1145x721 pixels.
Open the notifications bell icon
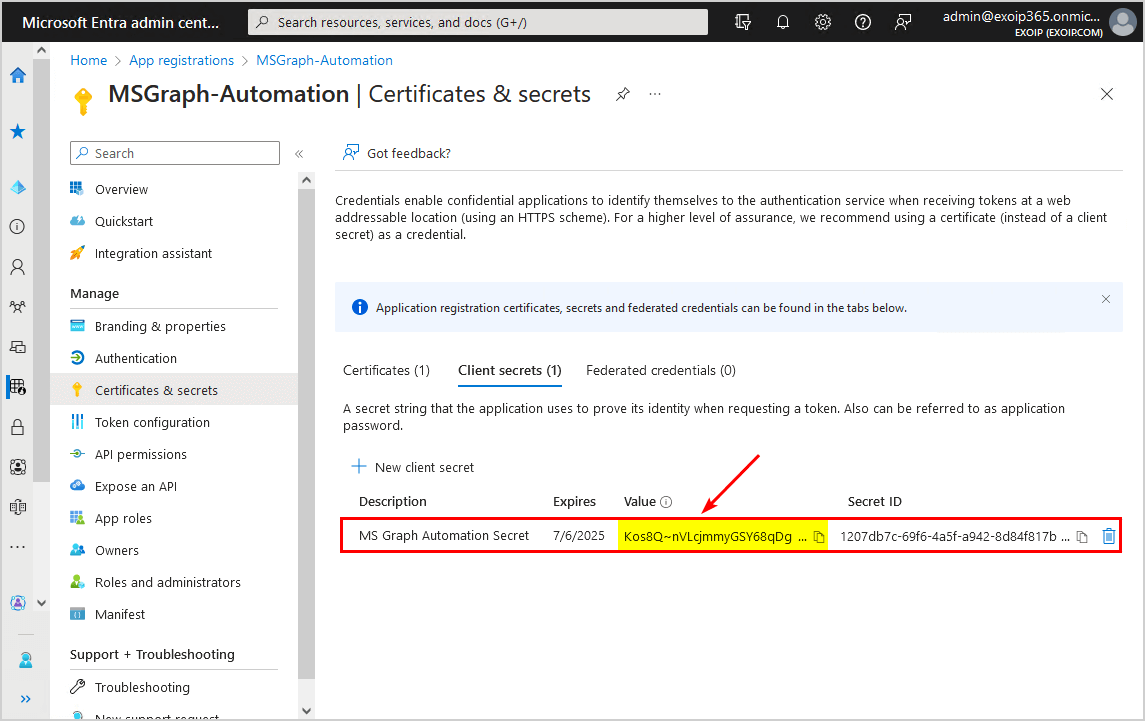tap(783, 22)
